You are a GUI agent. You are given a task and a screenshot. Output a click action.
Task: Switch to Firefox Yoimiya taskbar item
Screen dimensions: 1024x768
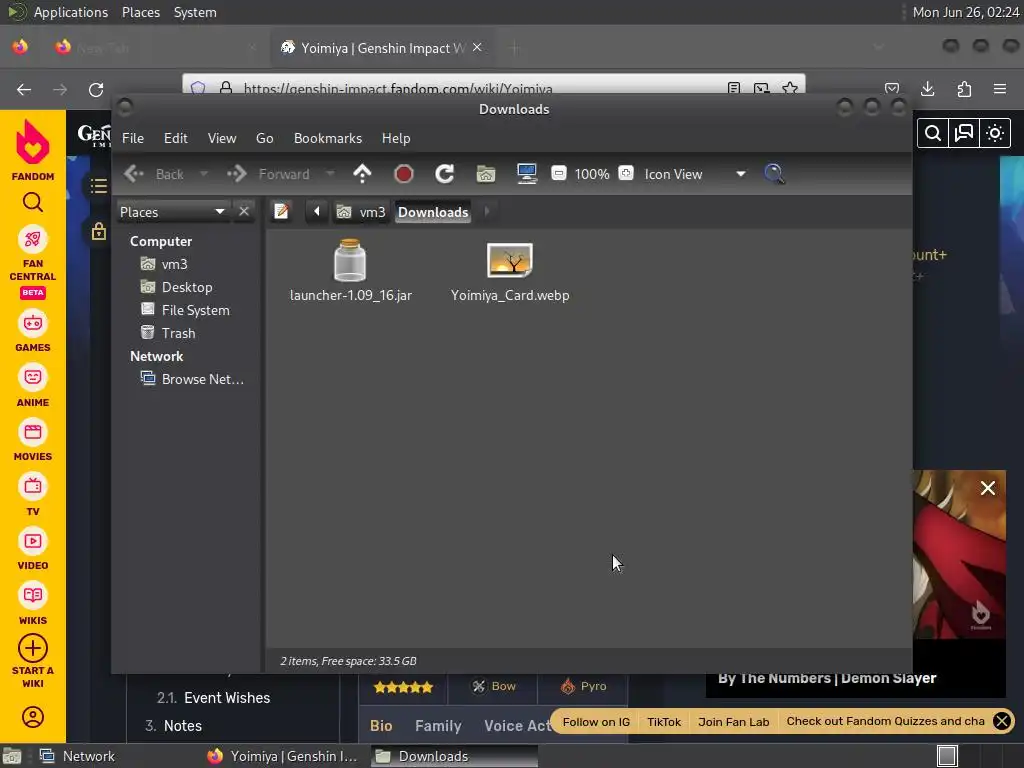click(x=283, y=756)
